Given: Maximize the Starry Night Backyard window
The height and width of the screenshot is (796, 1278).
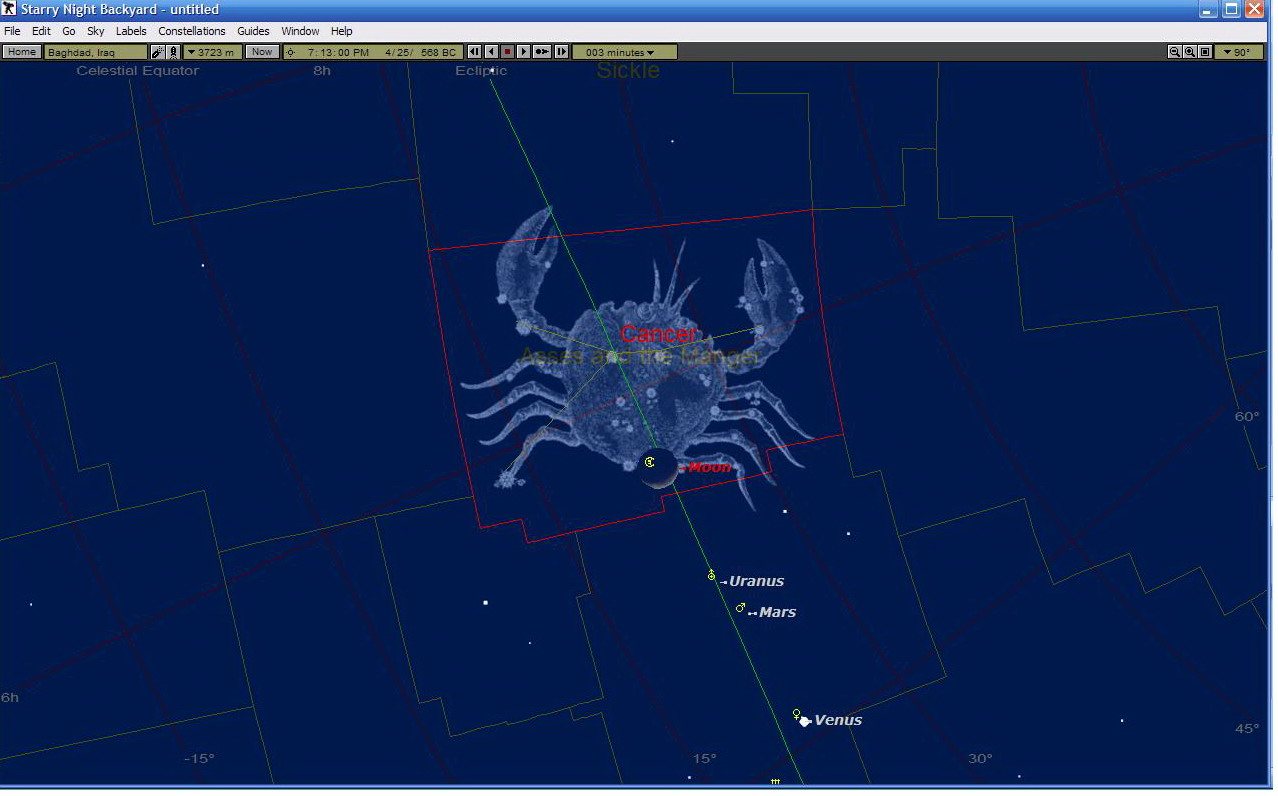Looking at the screenshot, I should [x=1232, y=10].
